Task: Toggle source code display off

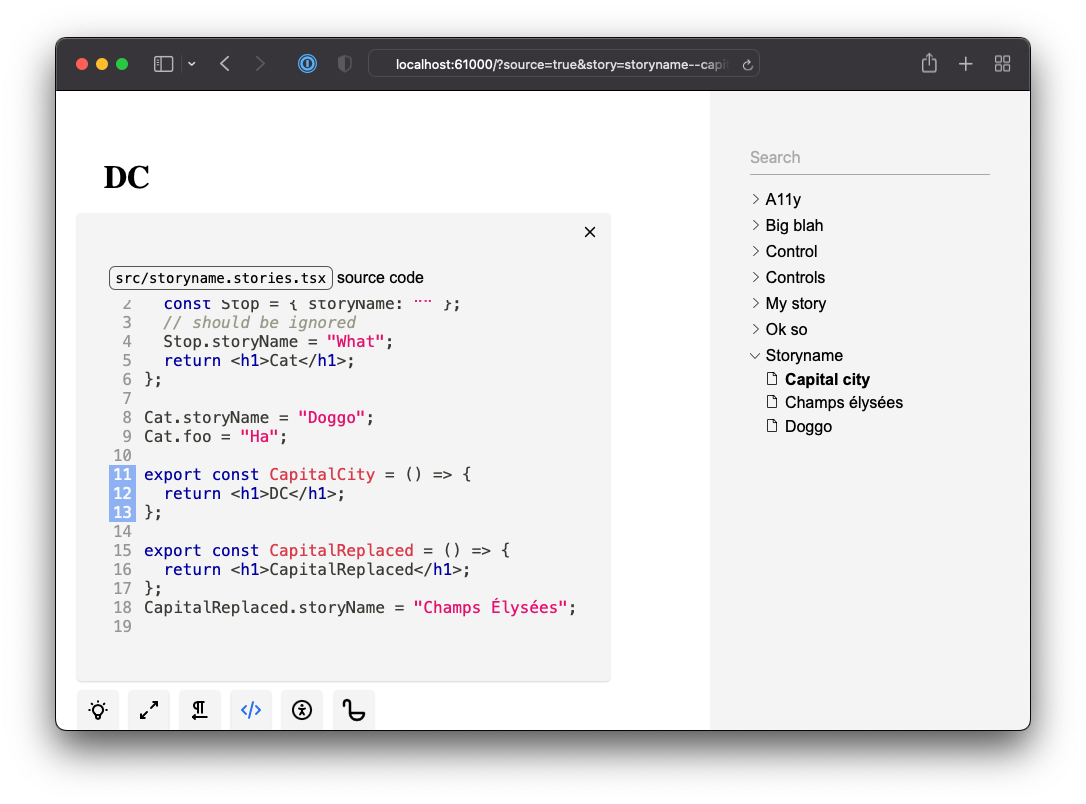Action: tap(589, 231)
